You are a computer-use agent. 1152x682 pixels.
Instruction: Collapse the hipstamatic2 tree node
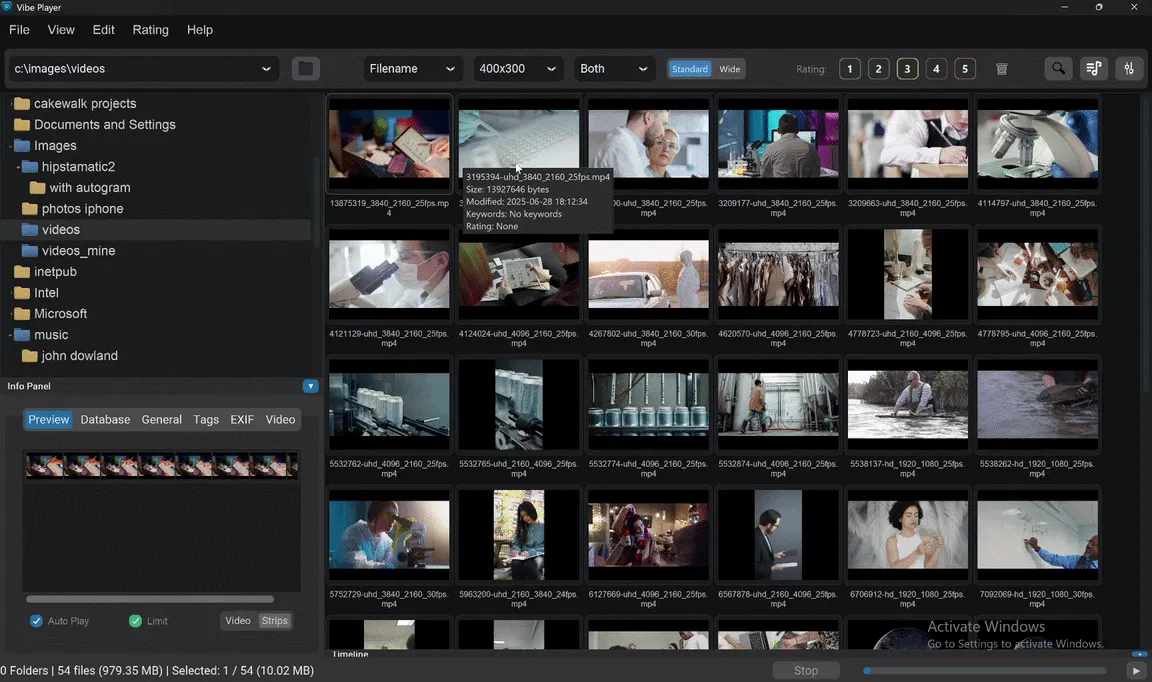18,167
